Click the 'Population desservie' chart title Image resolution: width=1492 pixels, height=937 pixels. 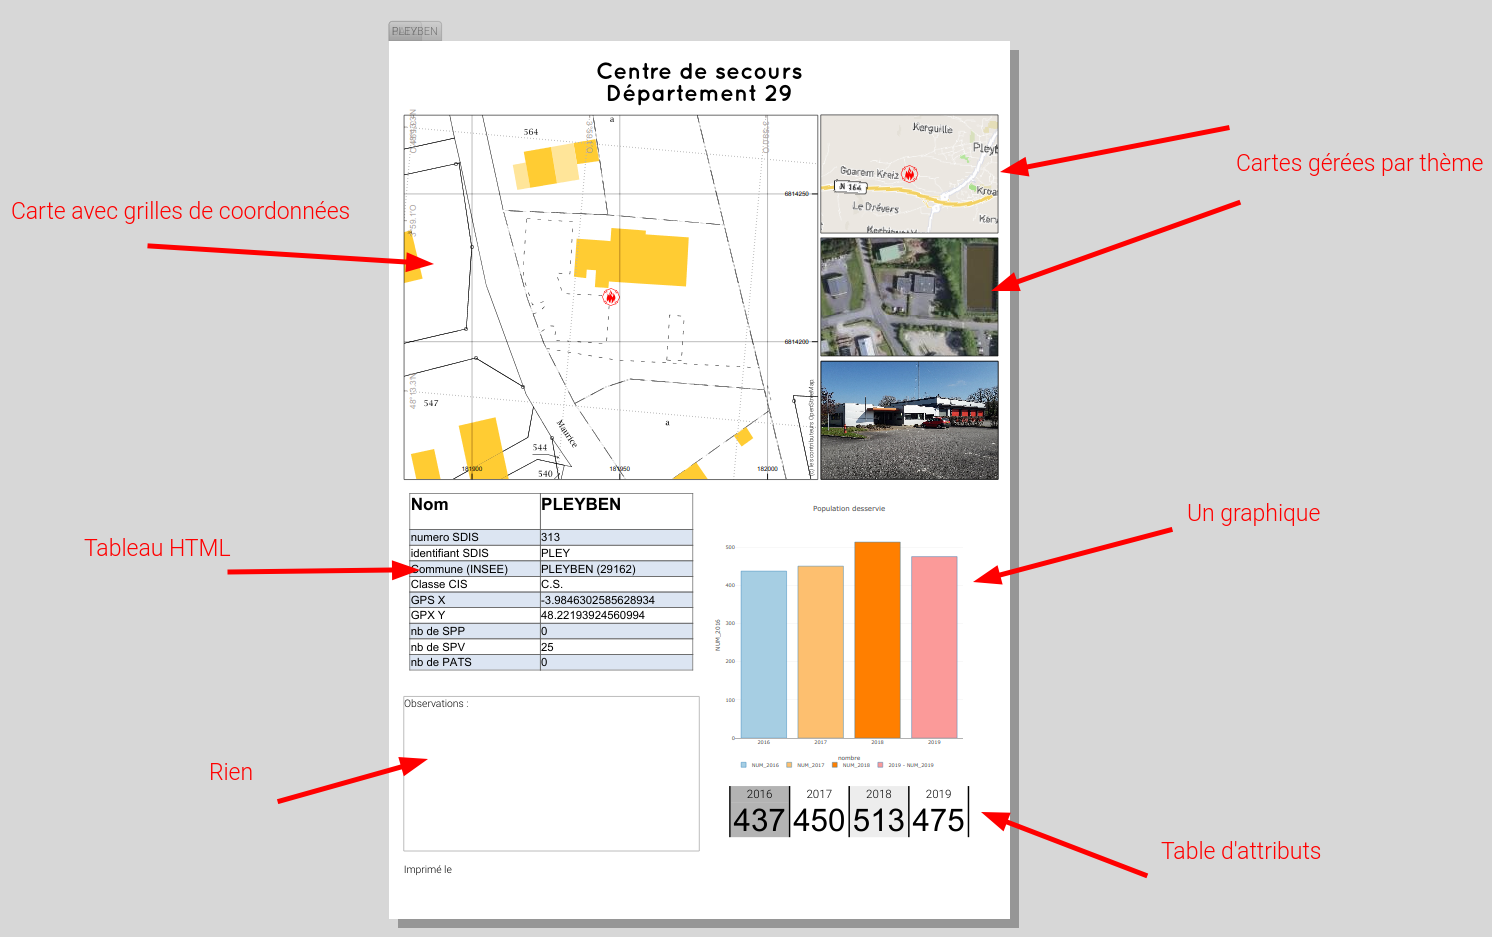pyautogui.click(x=849, y=508)
